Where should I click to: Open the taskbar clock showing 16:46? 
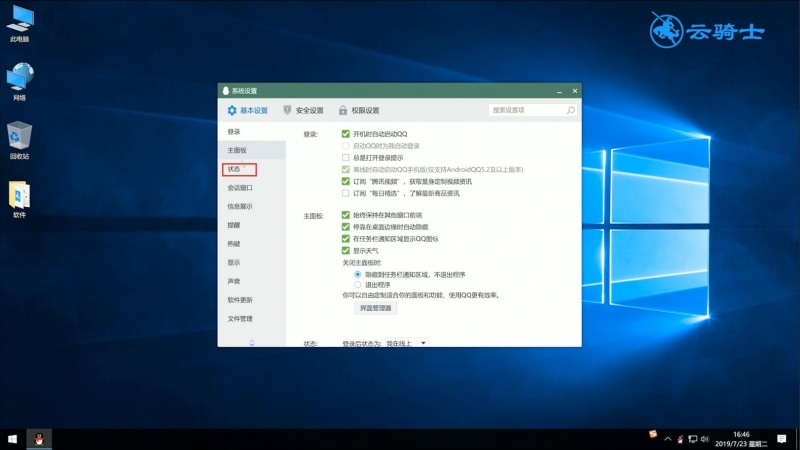(x=741, y=439)
